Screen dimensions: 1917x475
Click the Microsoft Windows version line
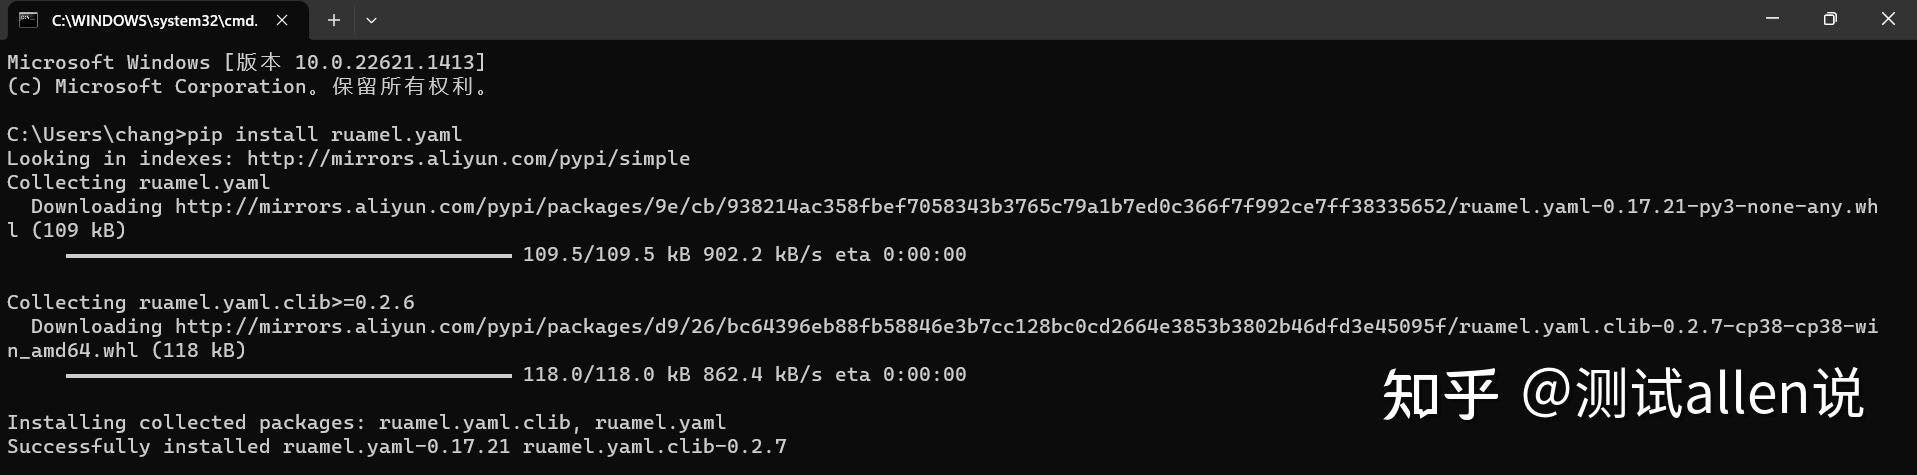[x=246, y=62]
